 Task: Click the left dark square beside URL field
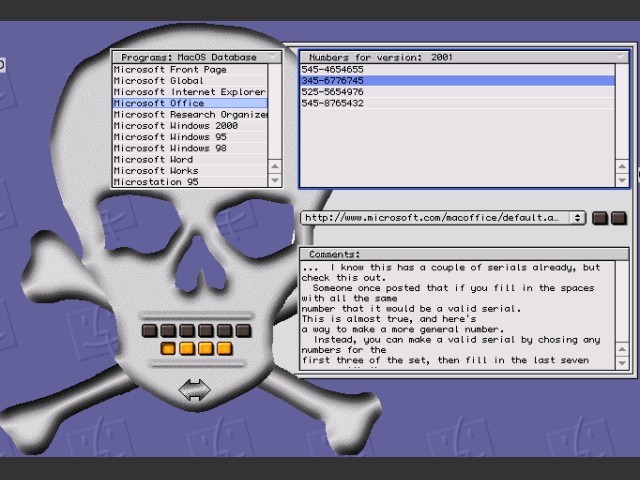click(600, 218)
